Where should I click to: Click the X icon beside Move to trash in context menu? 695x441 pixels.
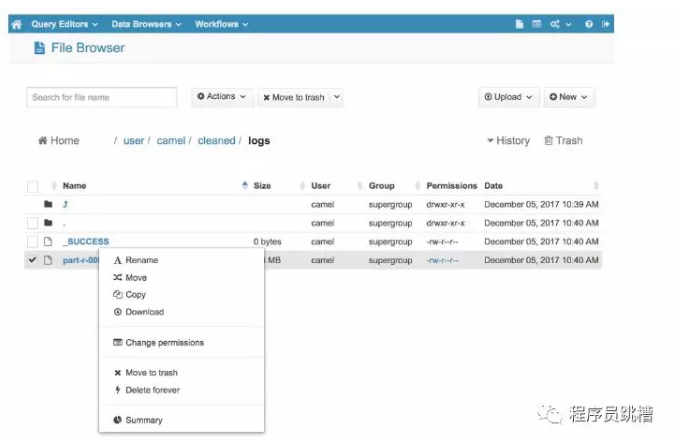[117, 373]
